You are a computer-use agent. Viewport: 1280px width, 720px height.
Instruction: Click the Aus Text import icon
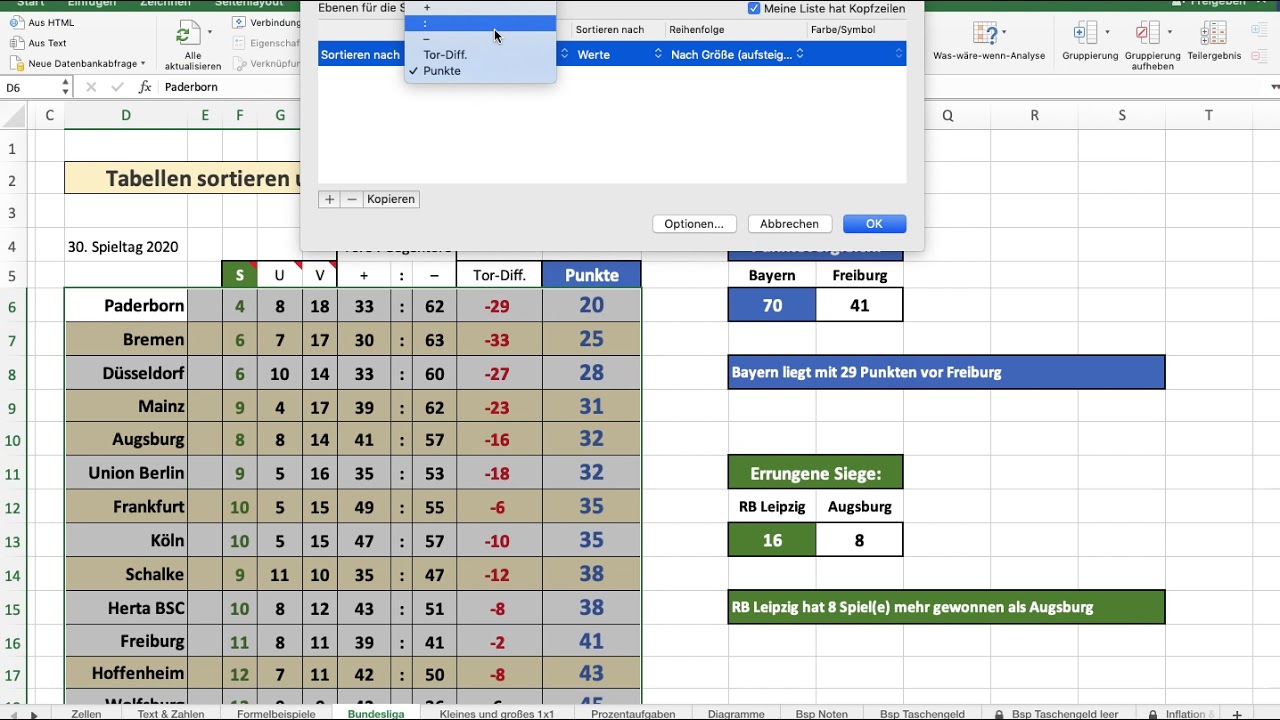coord(17,43)
